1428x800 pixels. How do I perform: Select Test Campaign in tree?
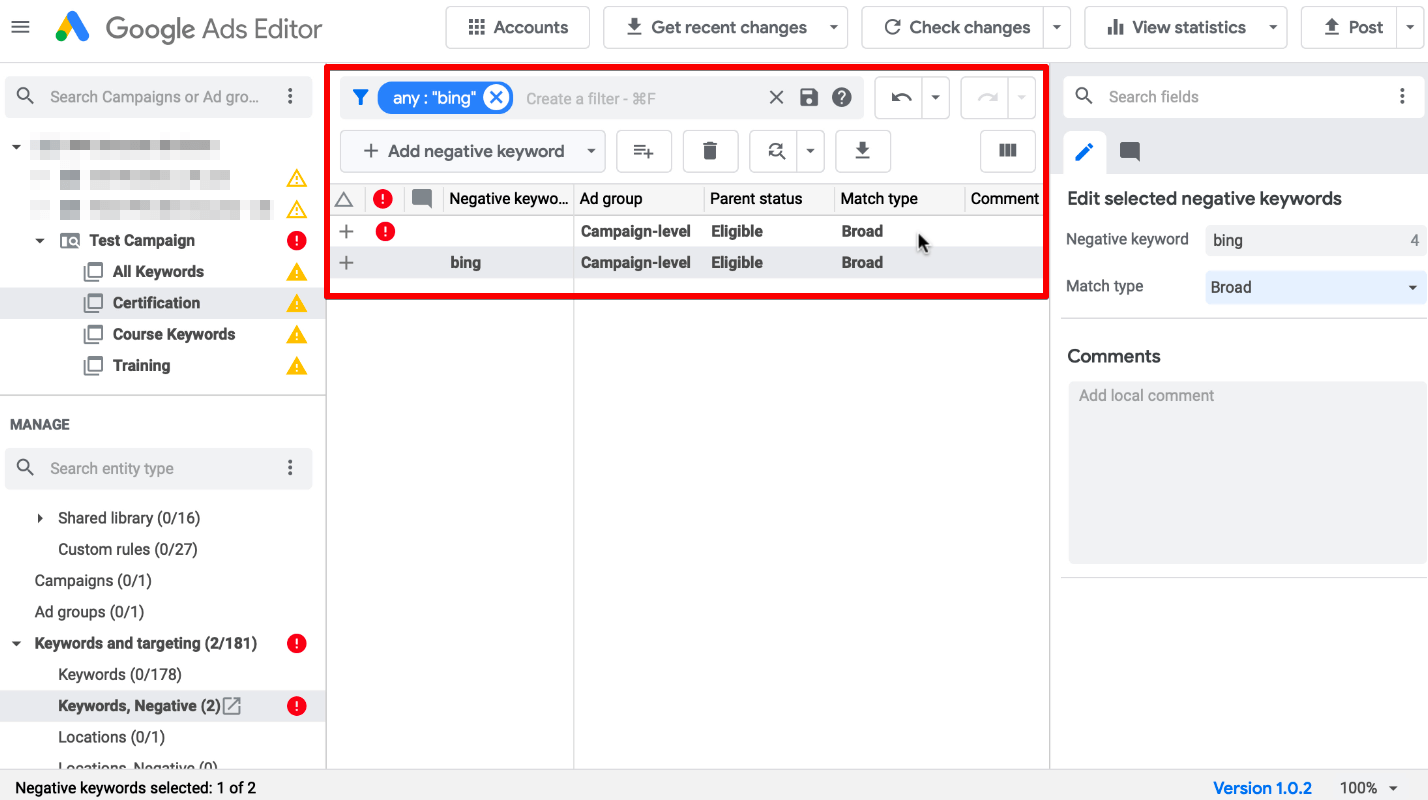(x=142, y=241)
